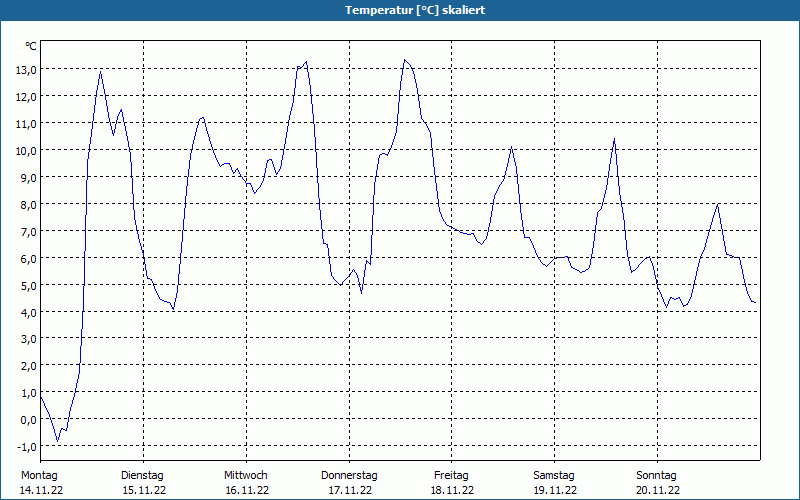Click the '4,0' y-axis label
The image size is (800, 500).
(x=29, y=313)
